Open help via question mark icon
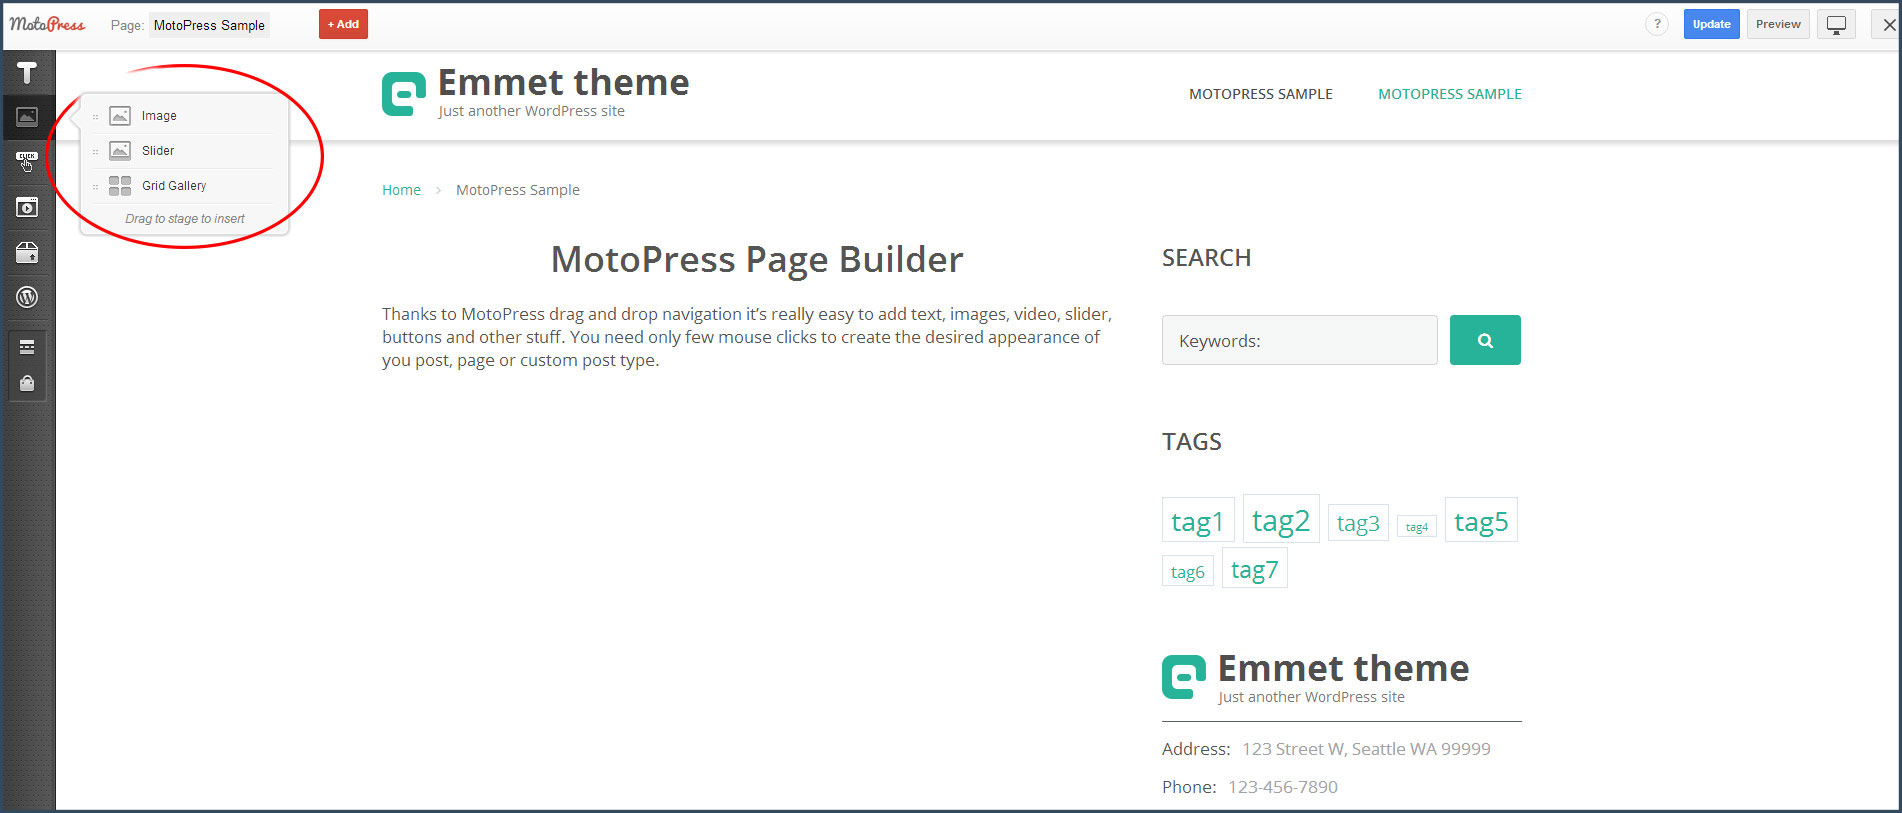 click(1657, 24)
